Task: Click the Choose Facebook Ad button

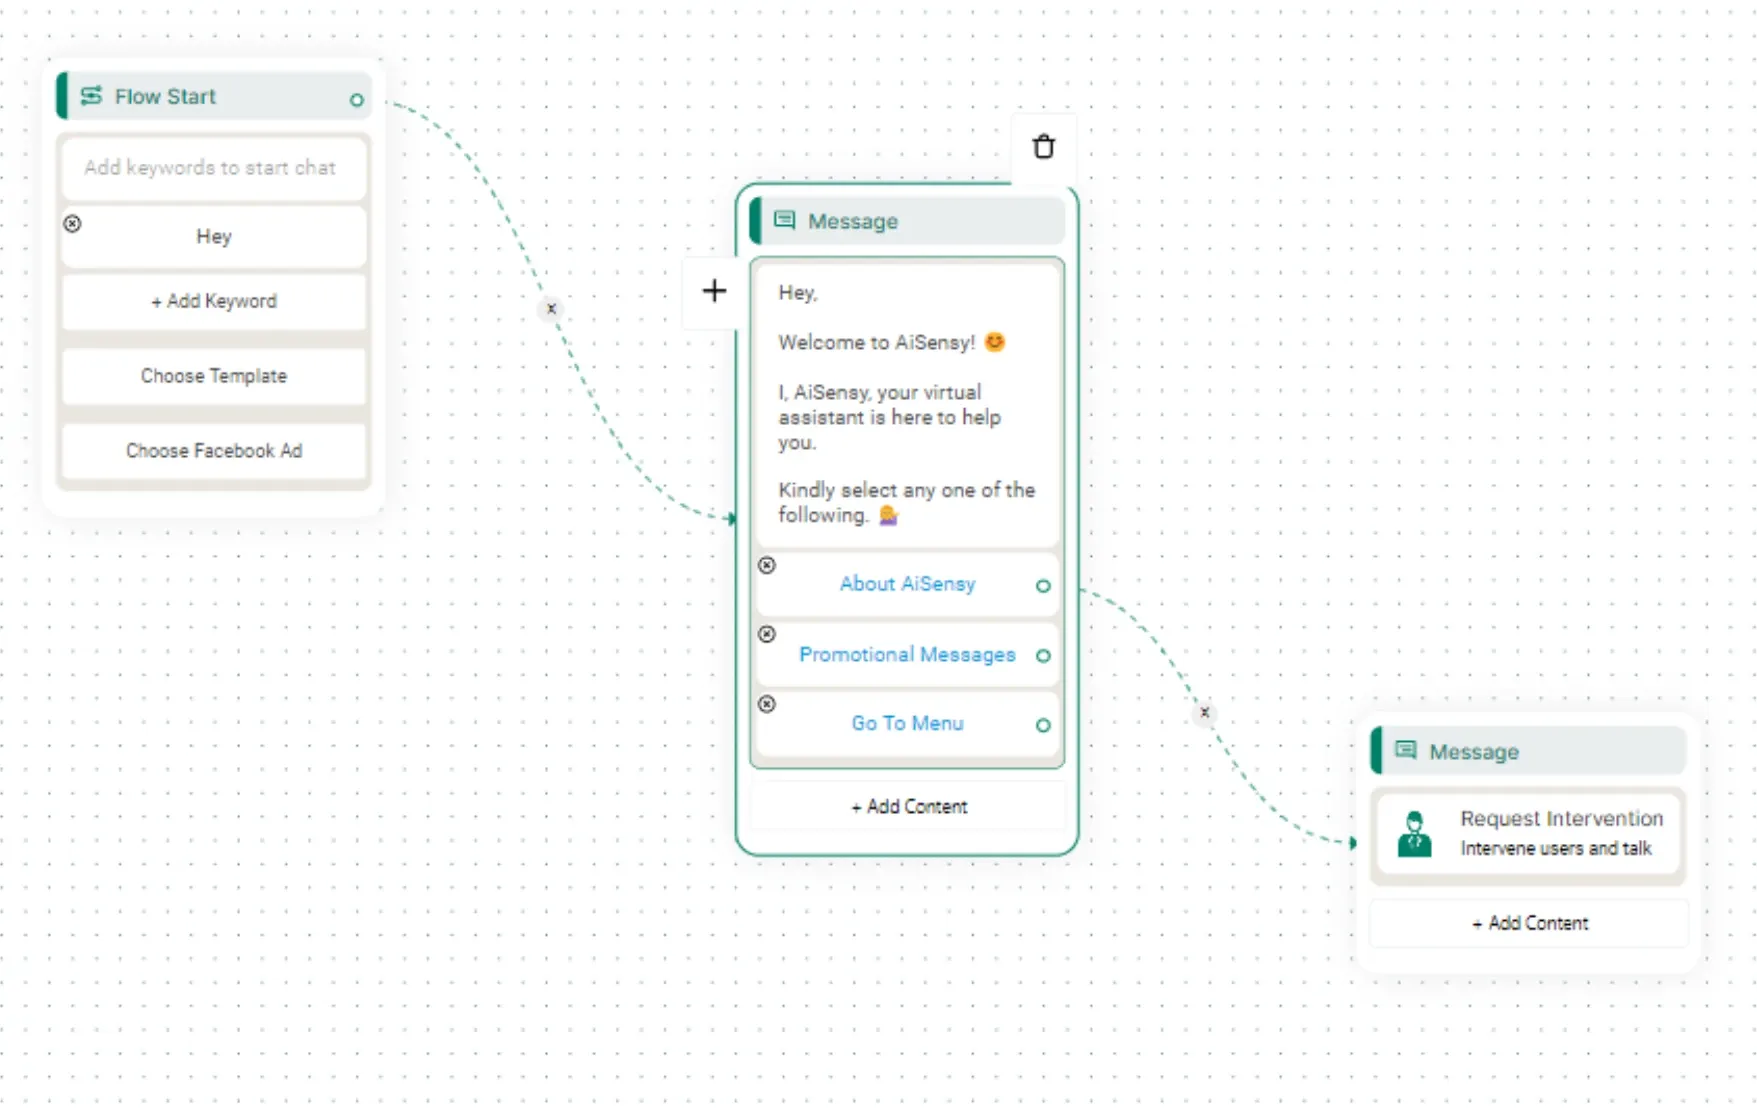Action: [x=213, y=451]
